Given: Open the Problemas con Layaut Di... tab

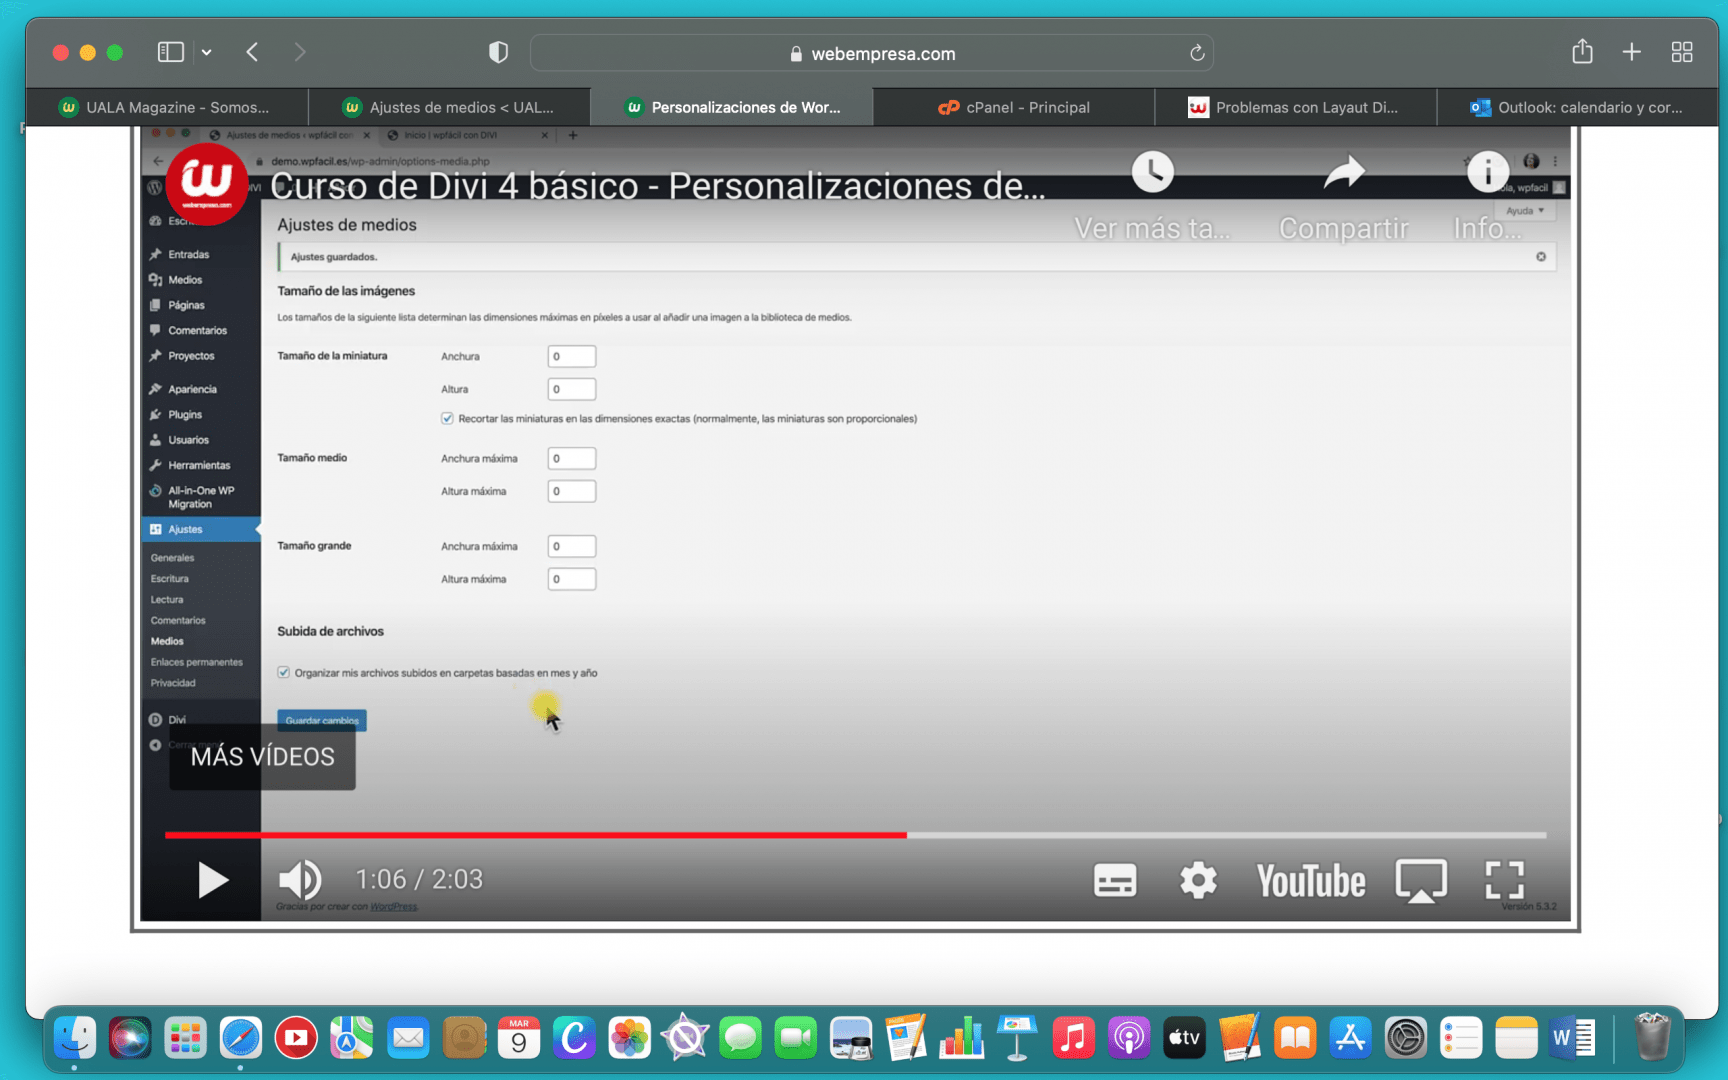Looking at the screenshot, I should click(x=1296, y=107).
